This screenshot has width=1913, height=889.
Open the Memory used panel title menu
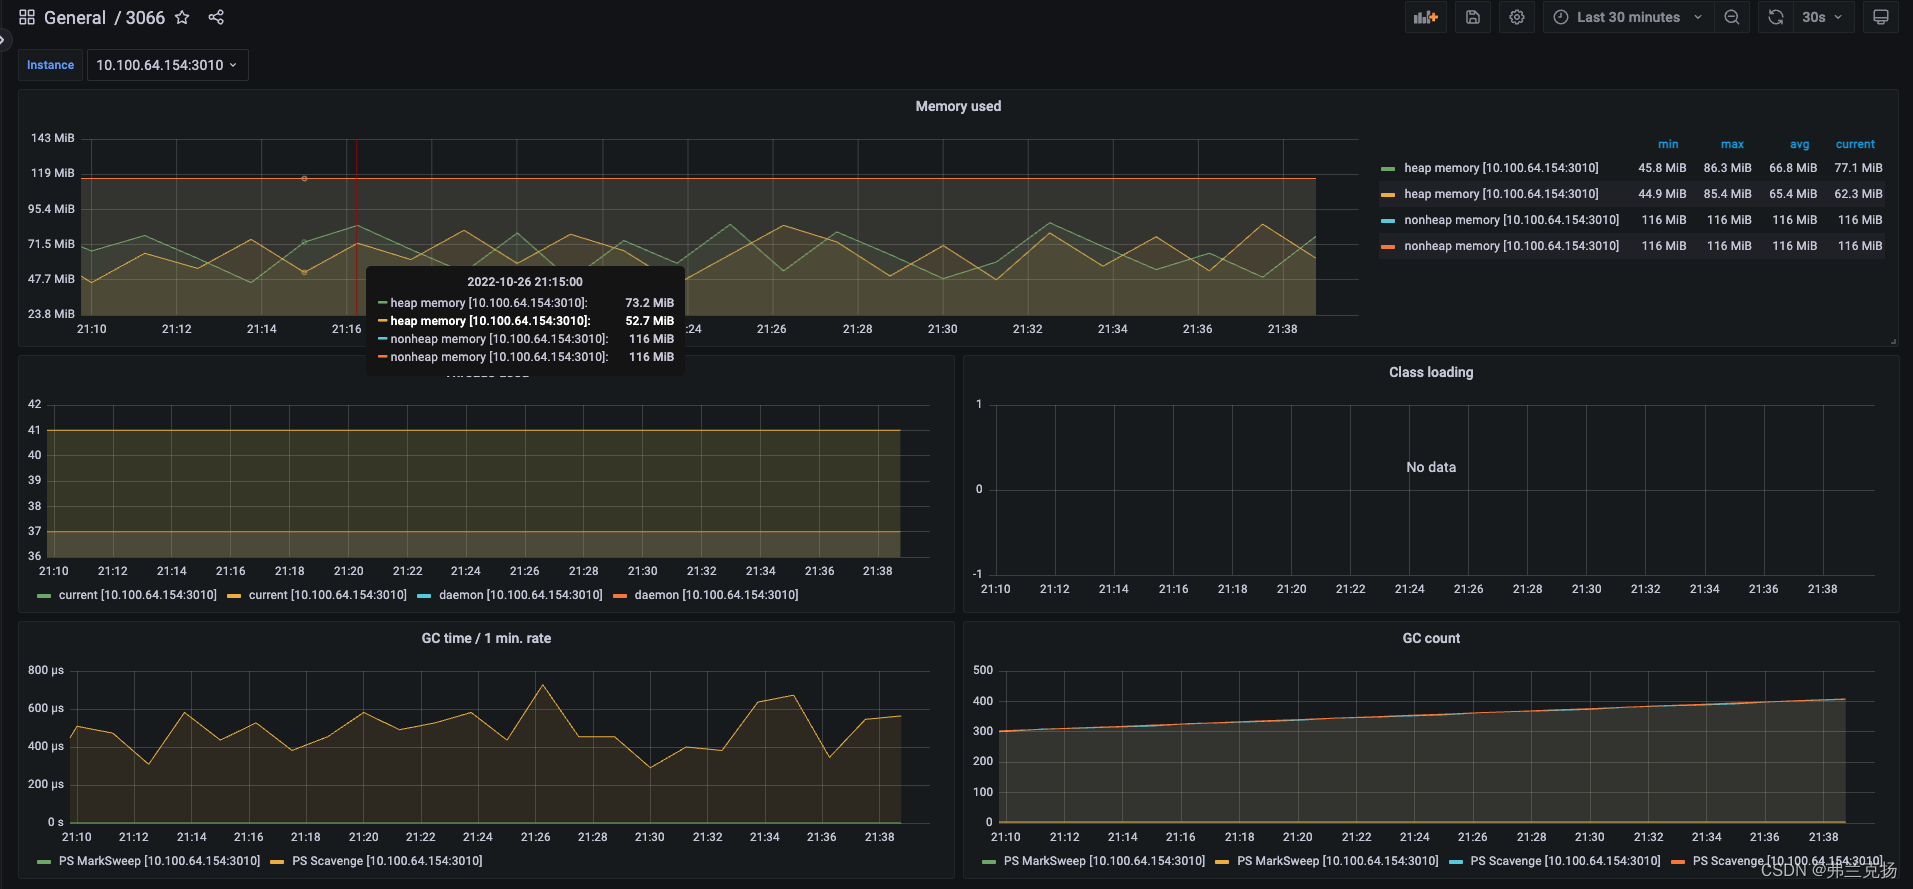click(x=958, y=106)
